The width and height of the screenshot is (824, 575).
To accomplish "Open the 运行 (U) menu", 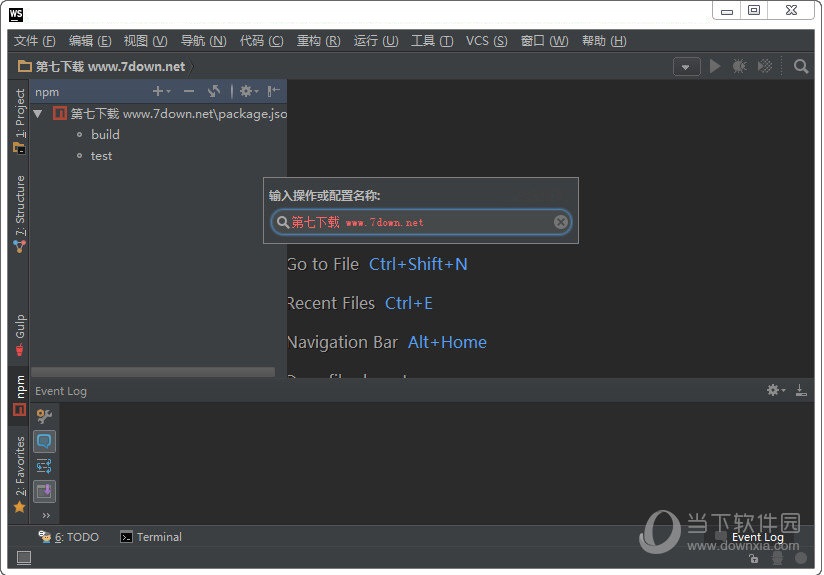I will point(376,41).
